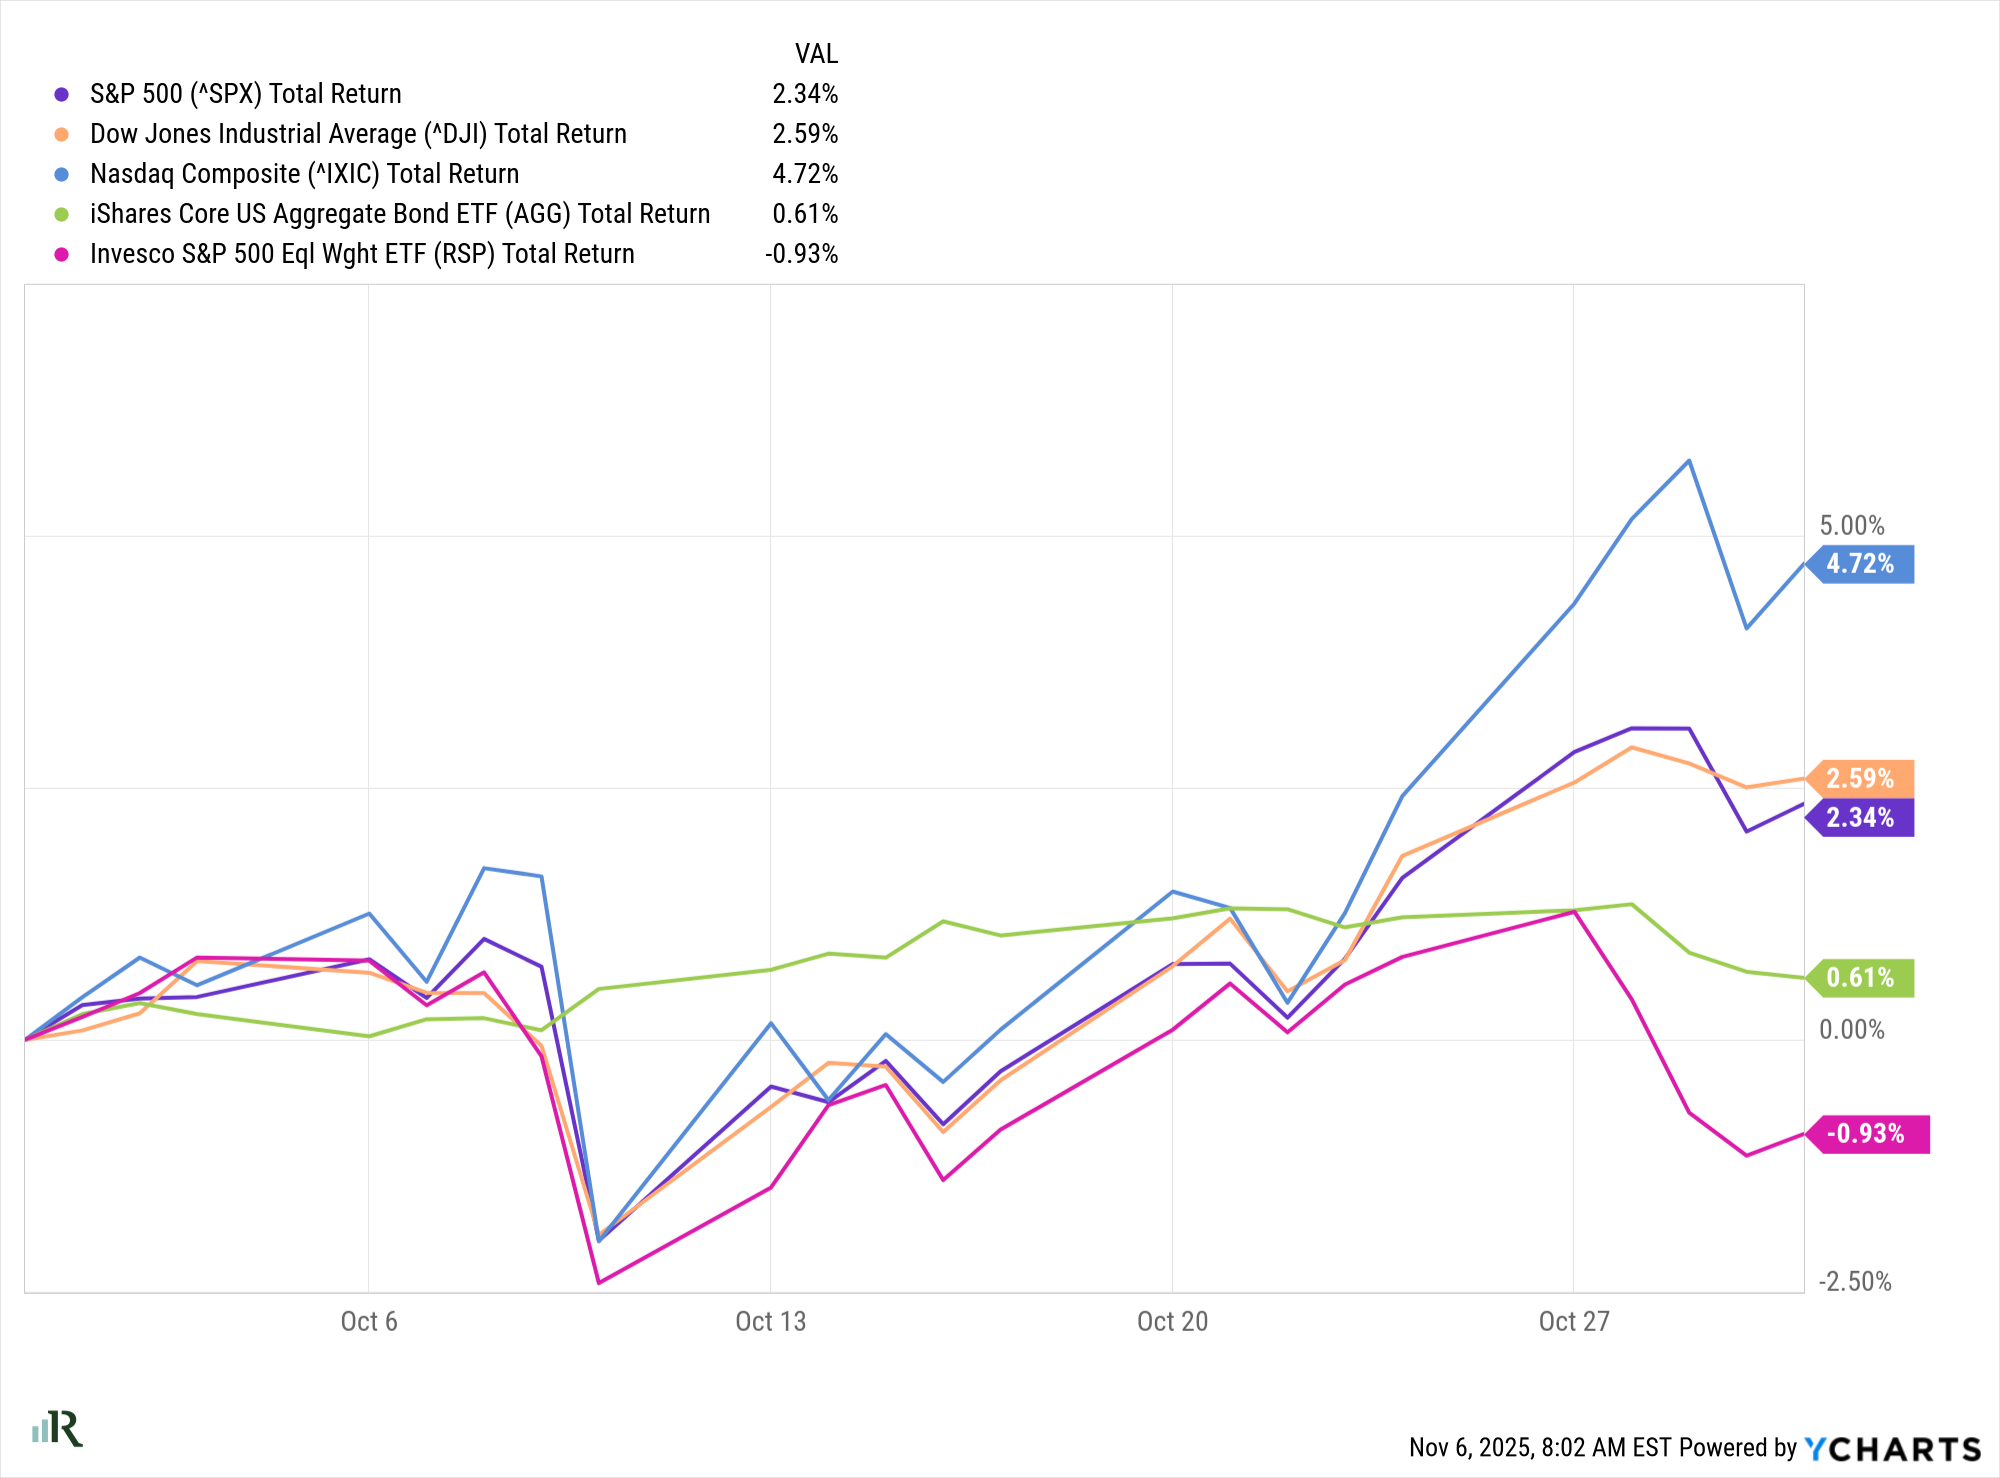The height and width of the screenshot is (1478, 2000).
Task: Click the green 0.61% end-value tag
Action: (1861, 977)
